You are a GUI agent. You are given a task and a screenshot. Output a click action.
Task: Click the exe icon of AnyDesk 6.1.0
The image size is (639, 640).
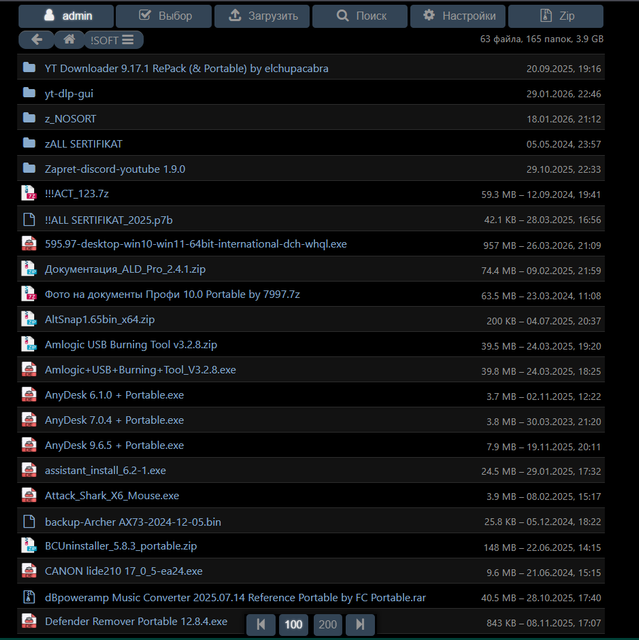click(29, 395)
